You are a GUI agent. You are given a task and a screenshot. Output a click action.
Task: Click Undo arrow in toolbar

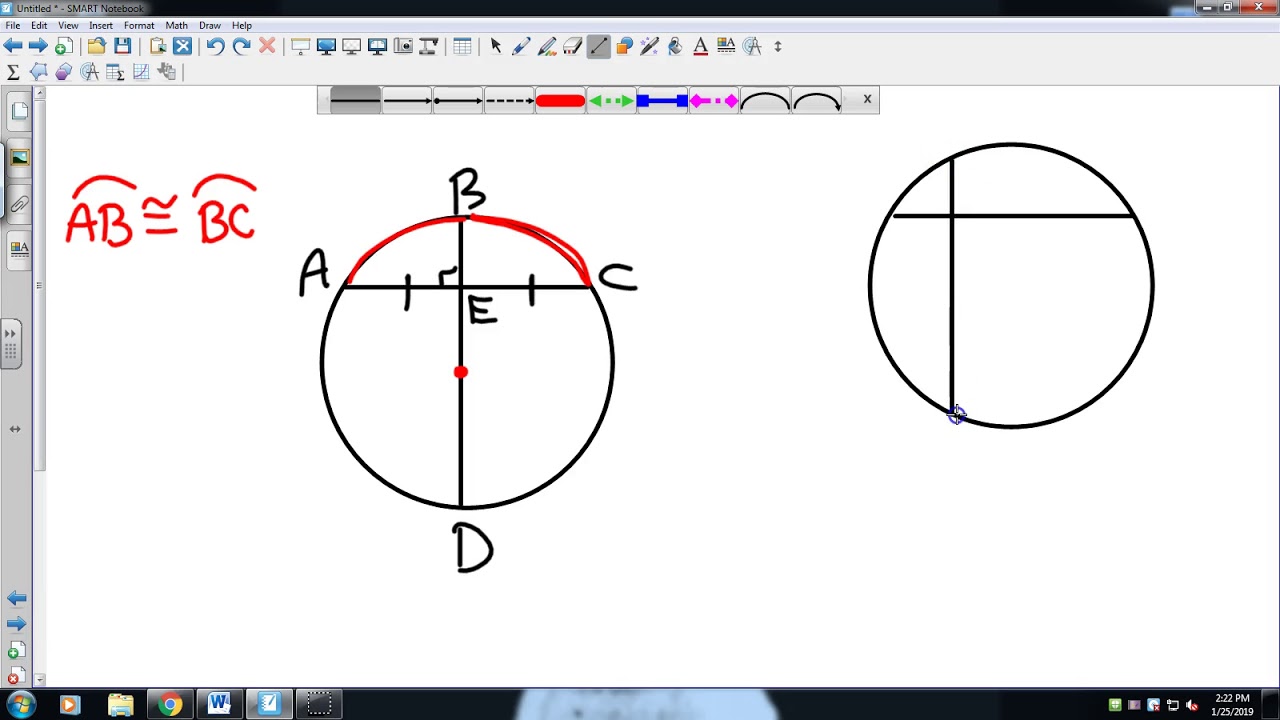(x=215, y=46)
